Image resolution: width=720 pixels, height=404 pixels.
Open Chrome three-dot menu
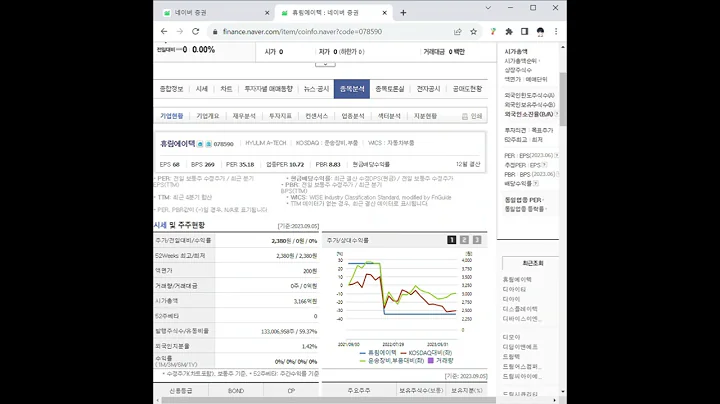click(556, 31)
